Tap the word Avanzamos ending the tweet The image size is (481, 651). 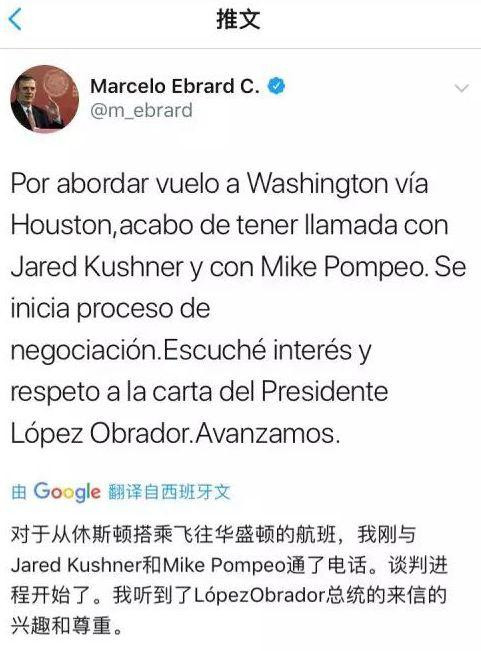pyautogui.click(x=264, y=433)
